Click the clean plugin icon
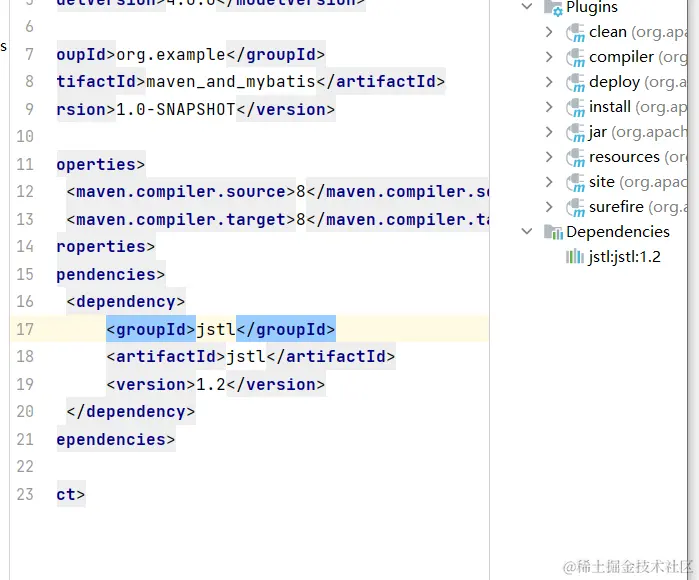 coord(575,33)
